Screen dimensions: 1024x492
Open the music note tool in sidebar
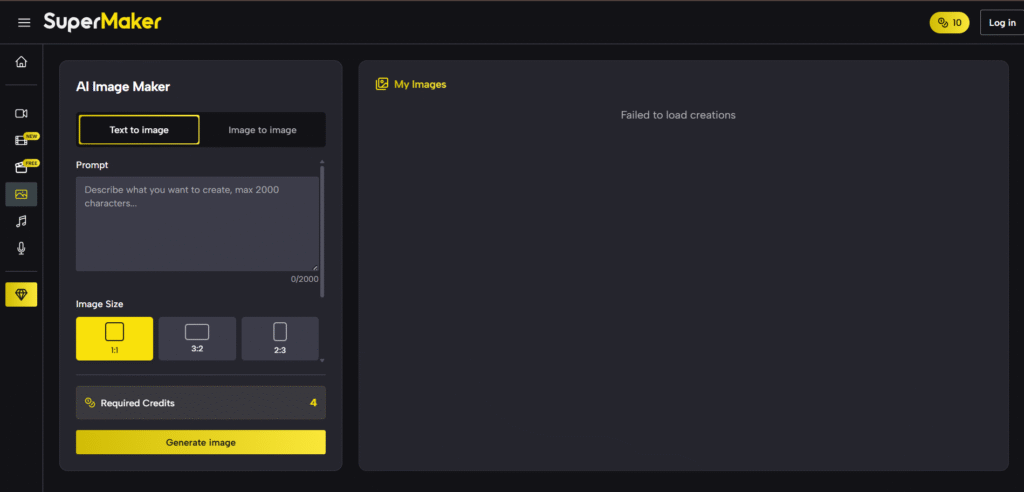[22, 221]
